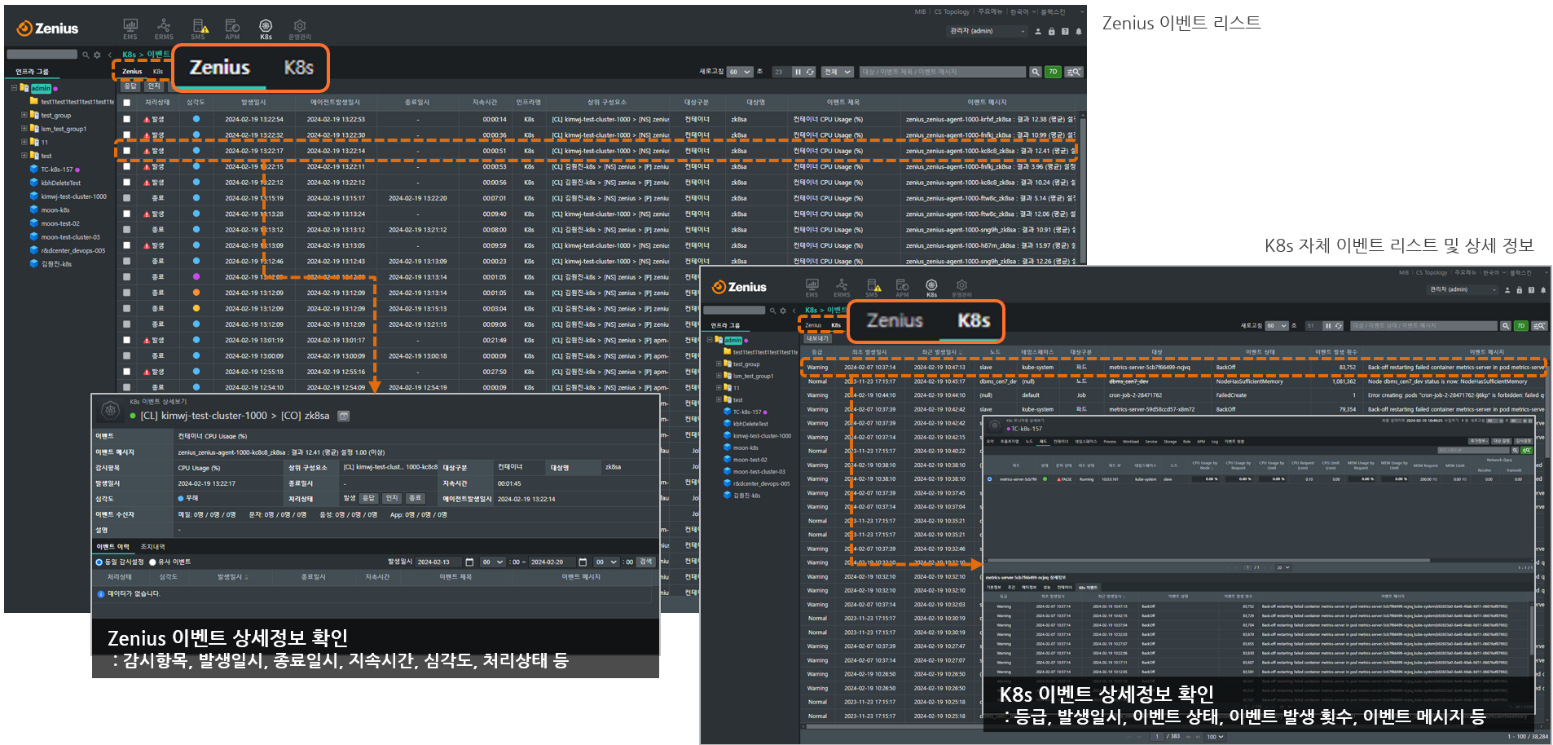Open the 한국어 language dropdown in the Zenius event list window
This screenshot has width=1553, height=745.
coord(1023,12)
